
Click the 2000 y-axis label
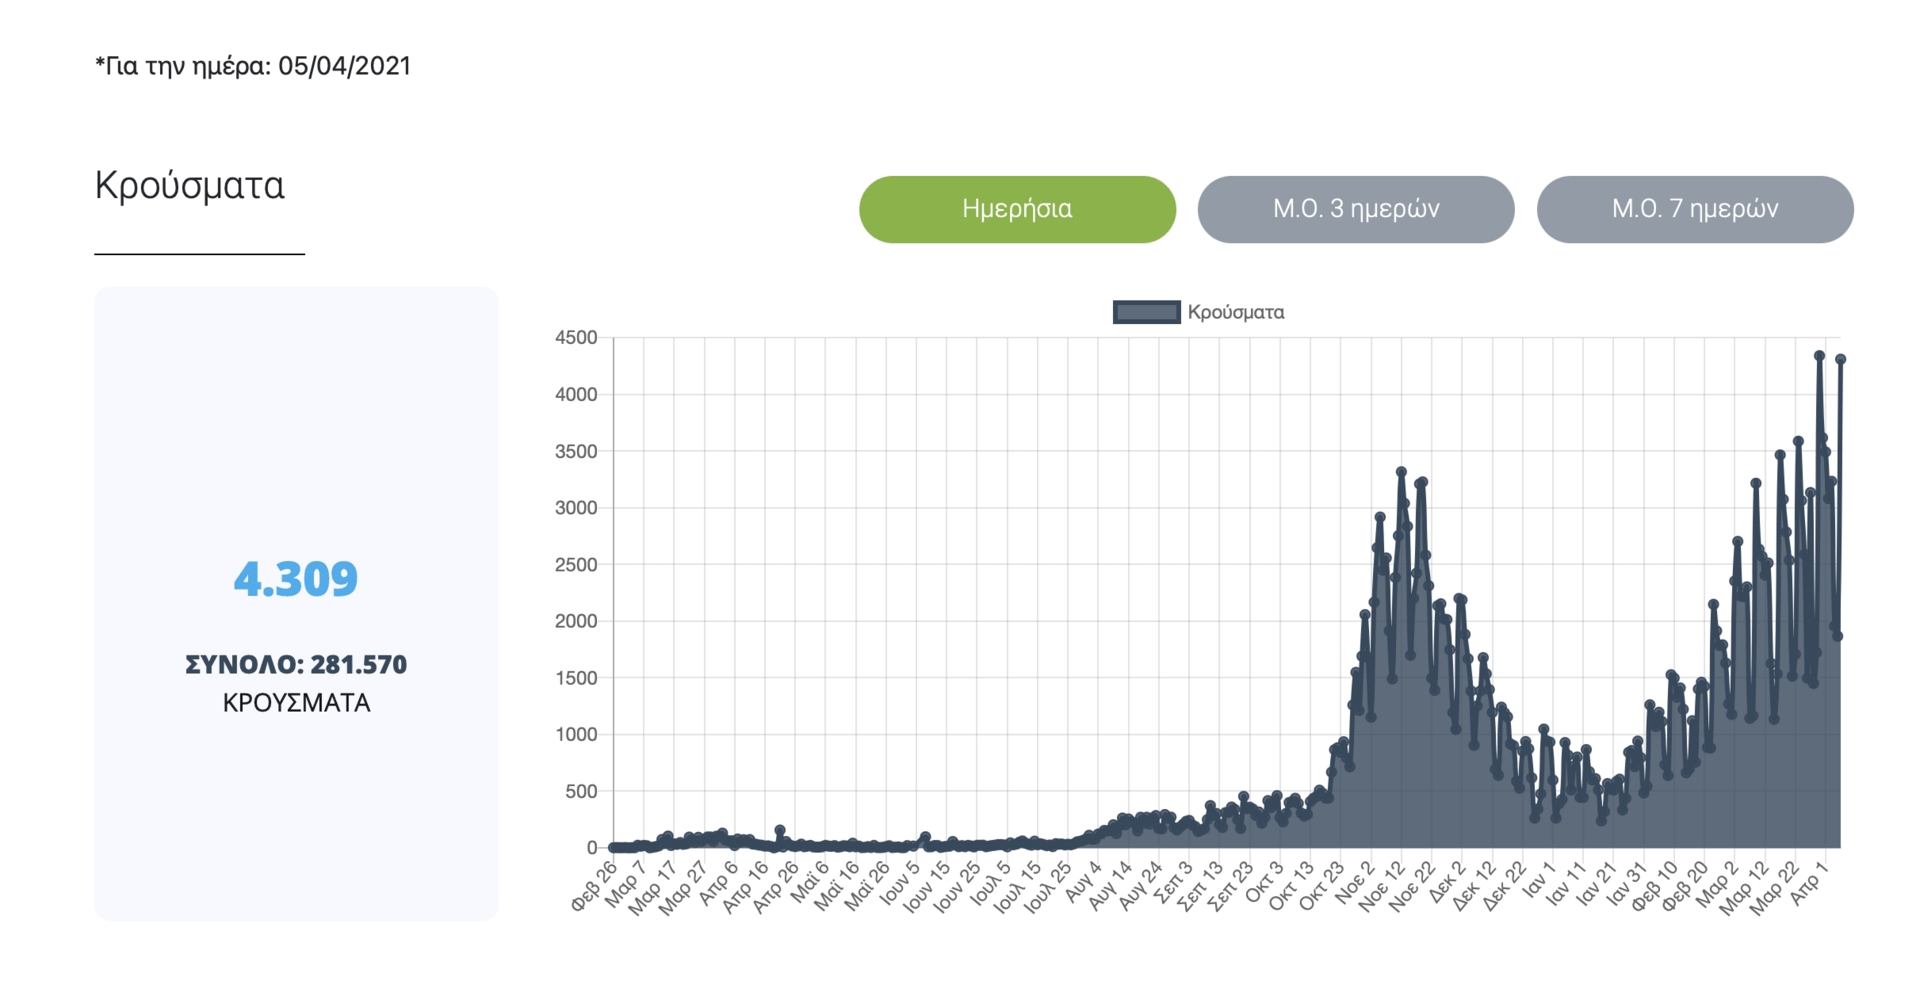point(576,621)
